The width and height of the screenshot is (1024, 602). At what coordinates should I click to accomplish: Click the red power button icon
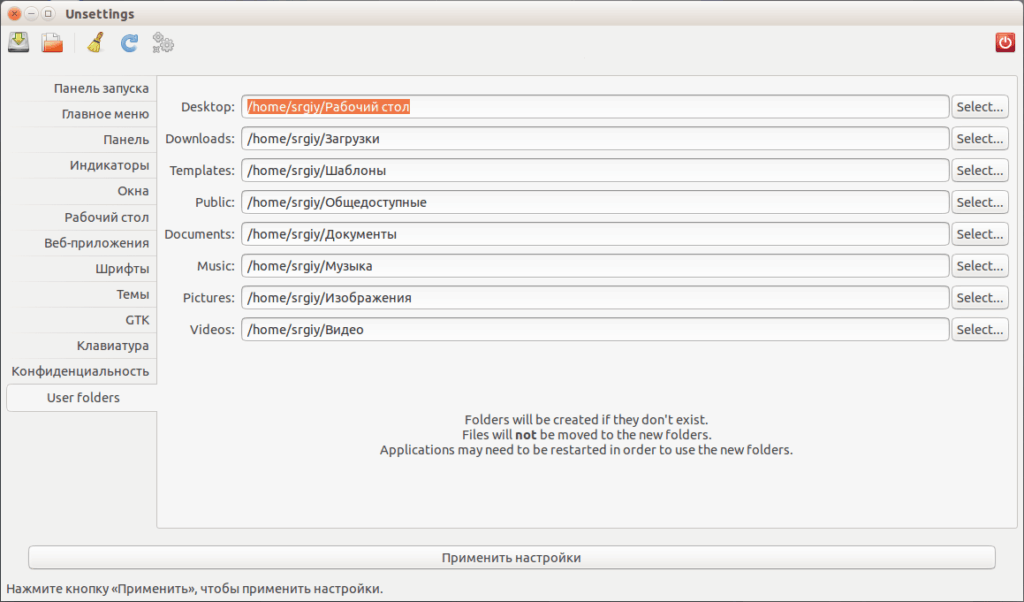coord(1005,43)
